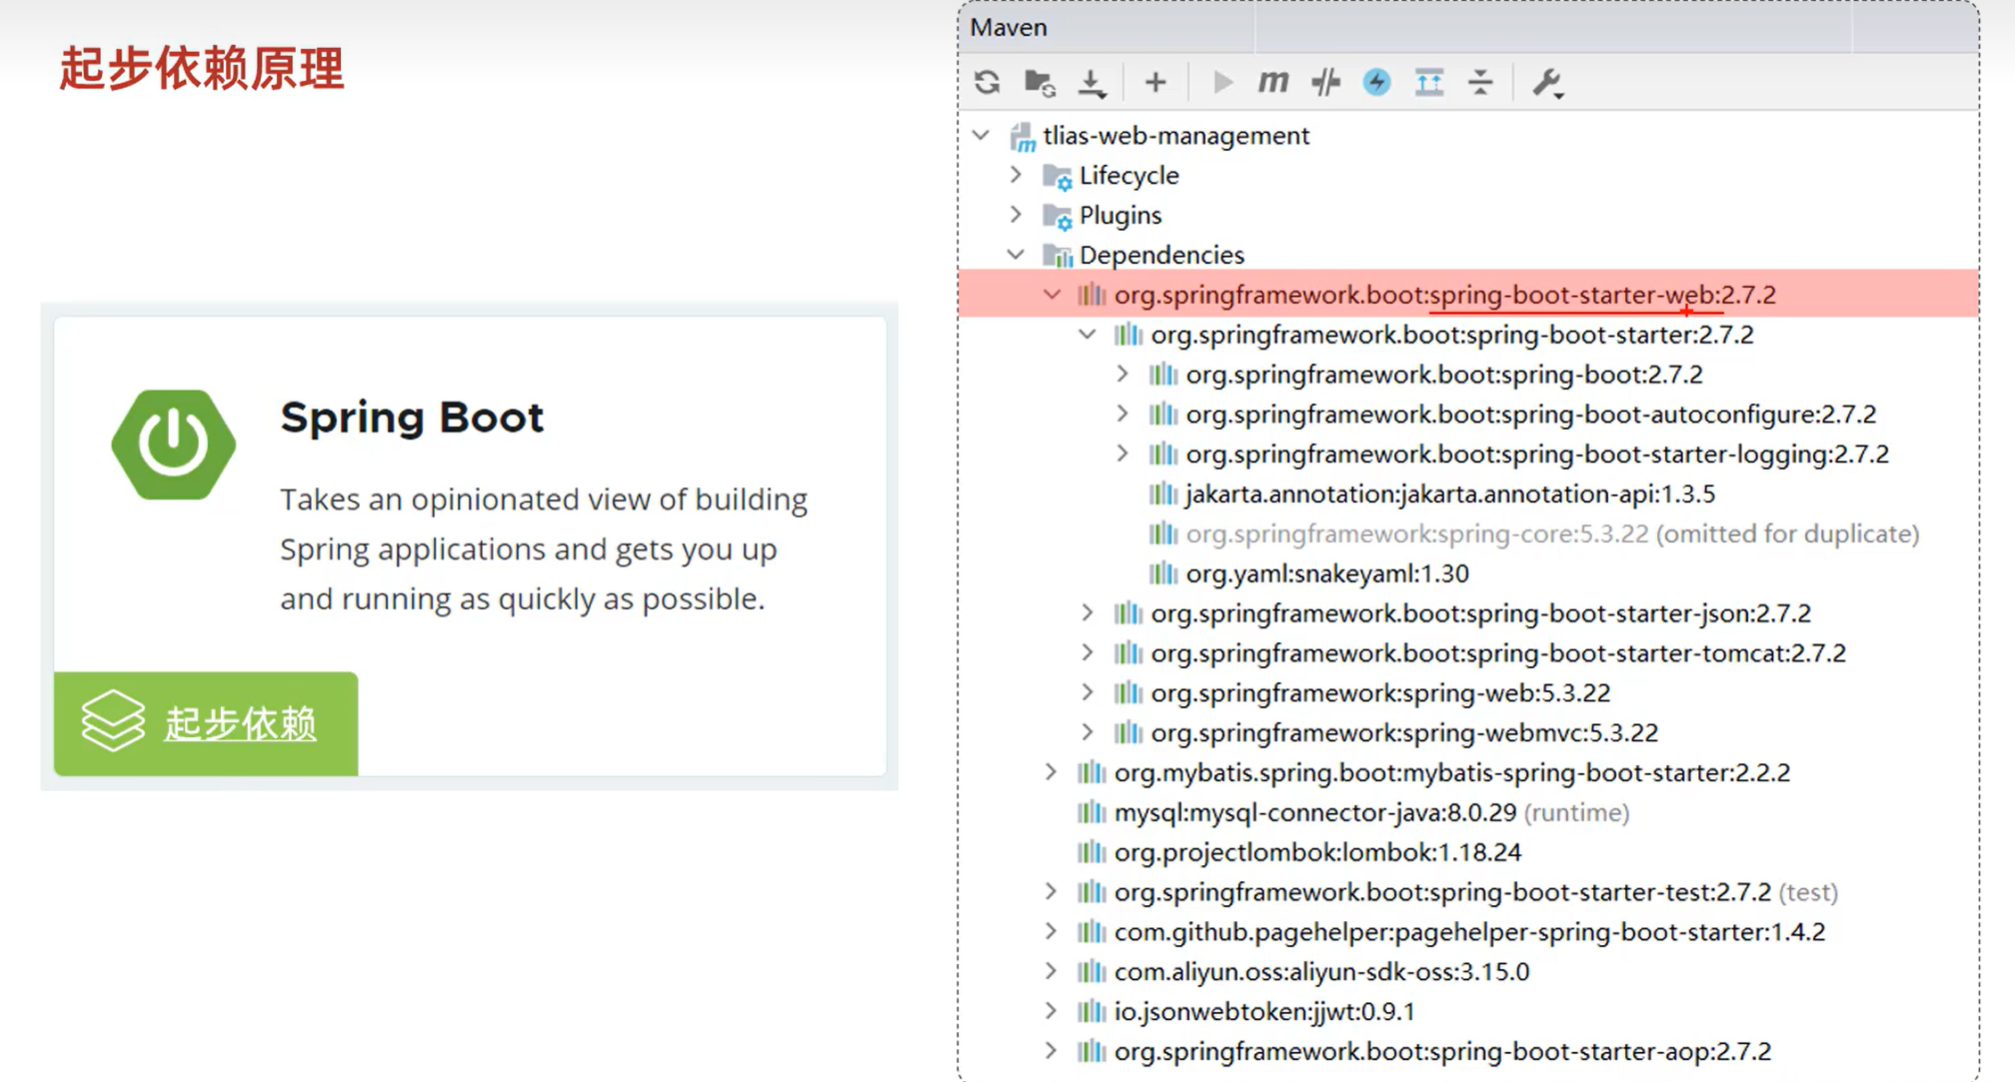Image resolution: width=2015 pixels, height=1082 pixels.
Task: Click Plugins folder gear icon
Action: click(1057, 217)
